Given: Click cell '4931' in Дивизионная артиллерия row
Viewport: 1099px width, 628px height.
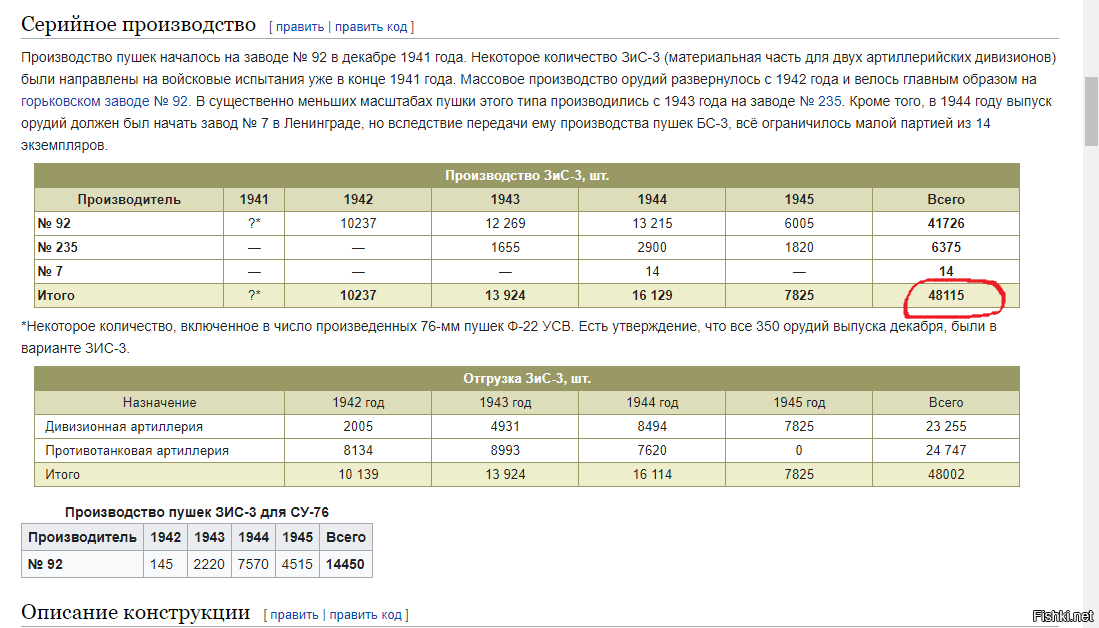Looking at the screenshot, I should [505, 427].
